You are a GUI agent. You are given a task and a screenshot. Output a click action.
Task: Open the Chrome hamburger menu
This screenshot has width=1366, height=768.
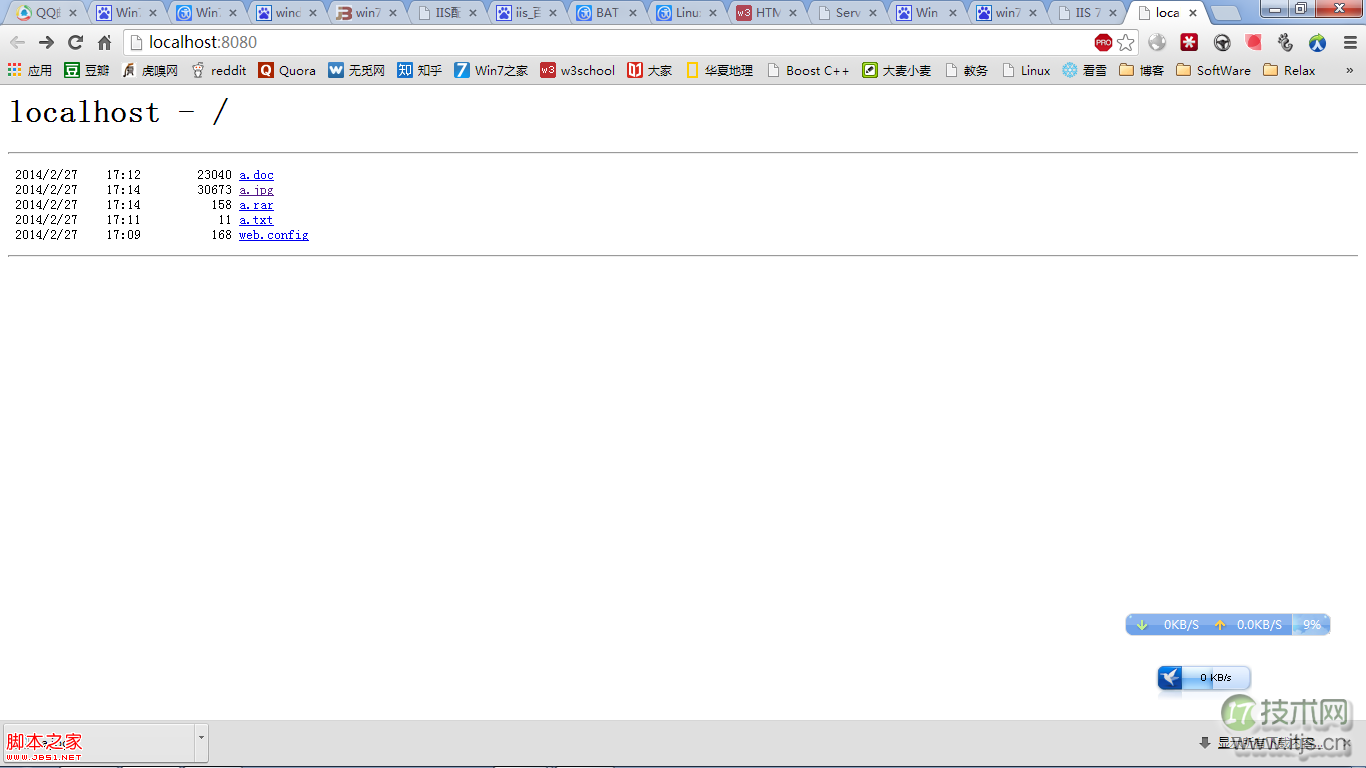coord(1350,42)
